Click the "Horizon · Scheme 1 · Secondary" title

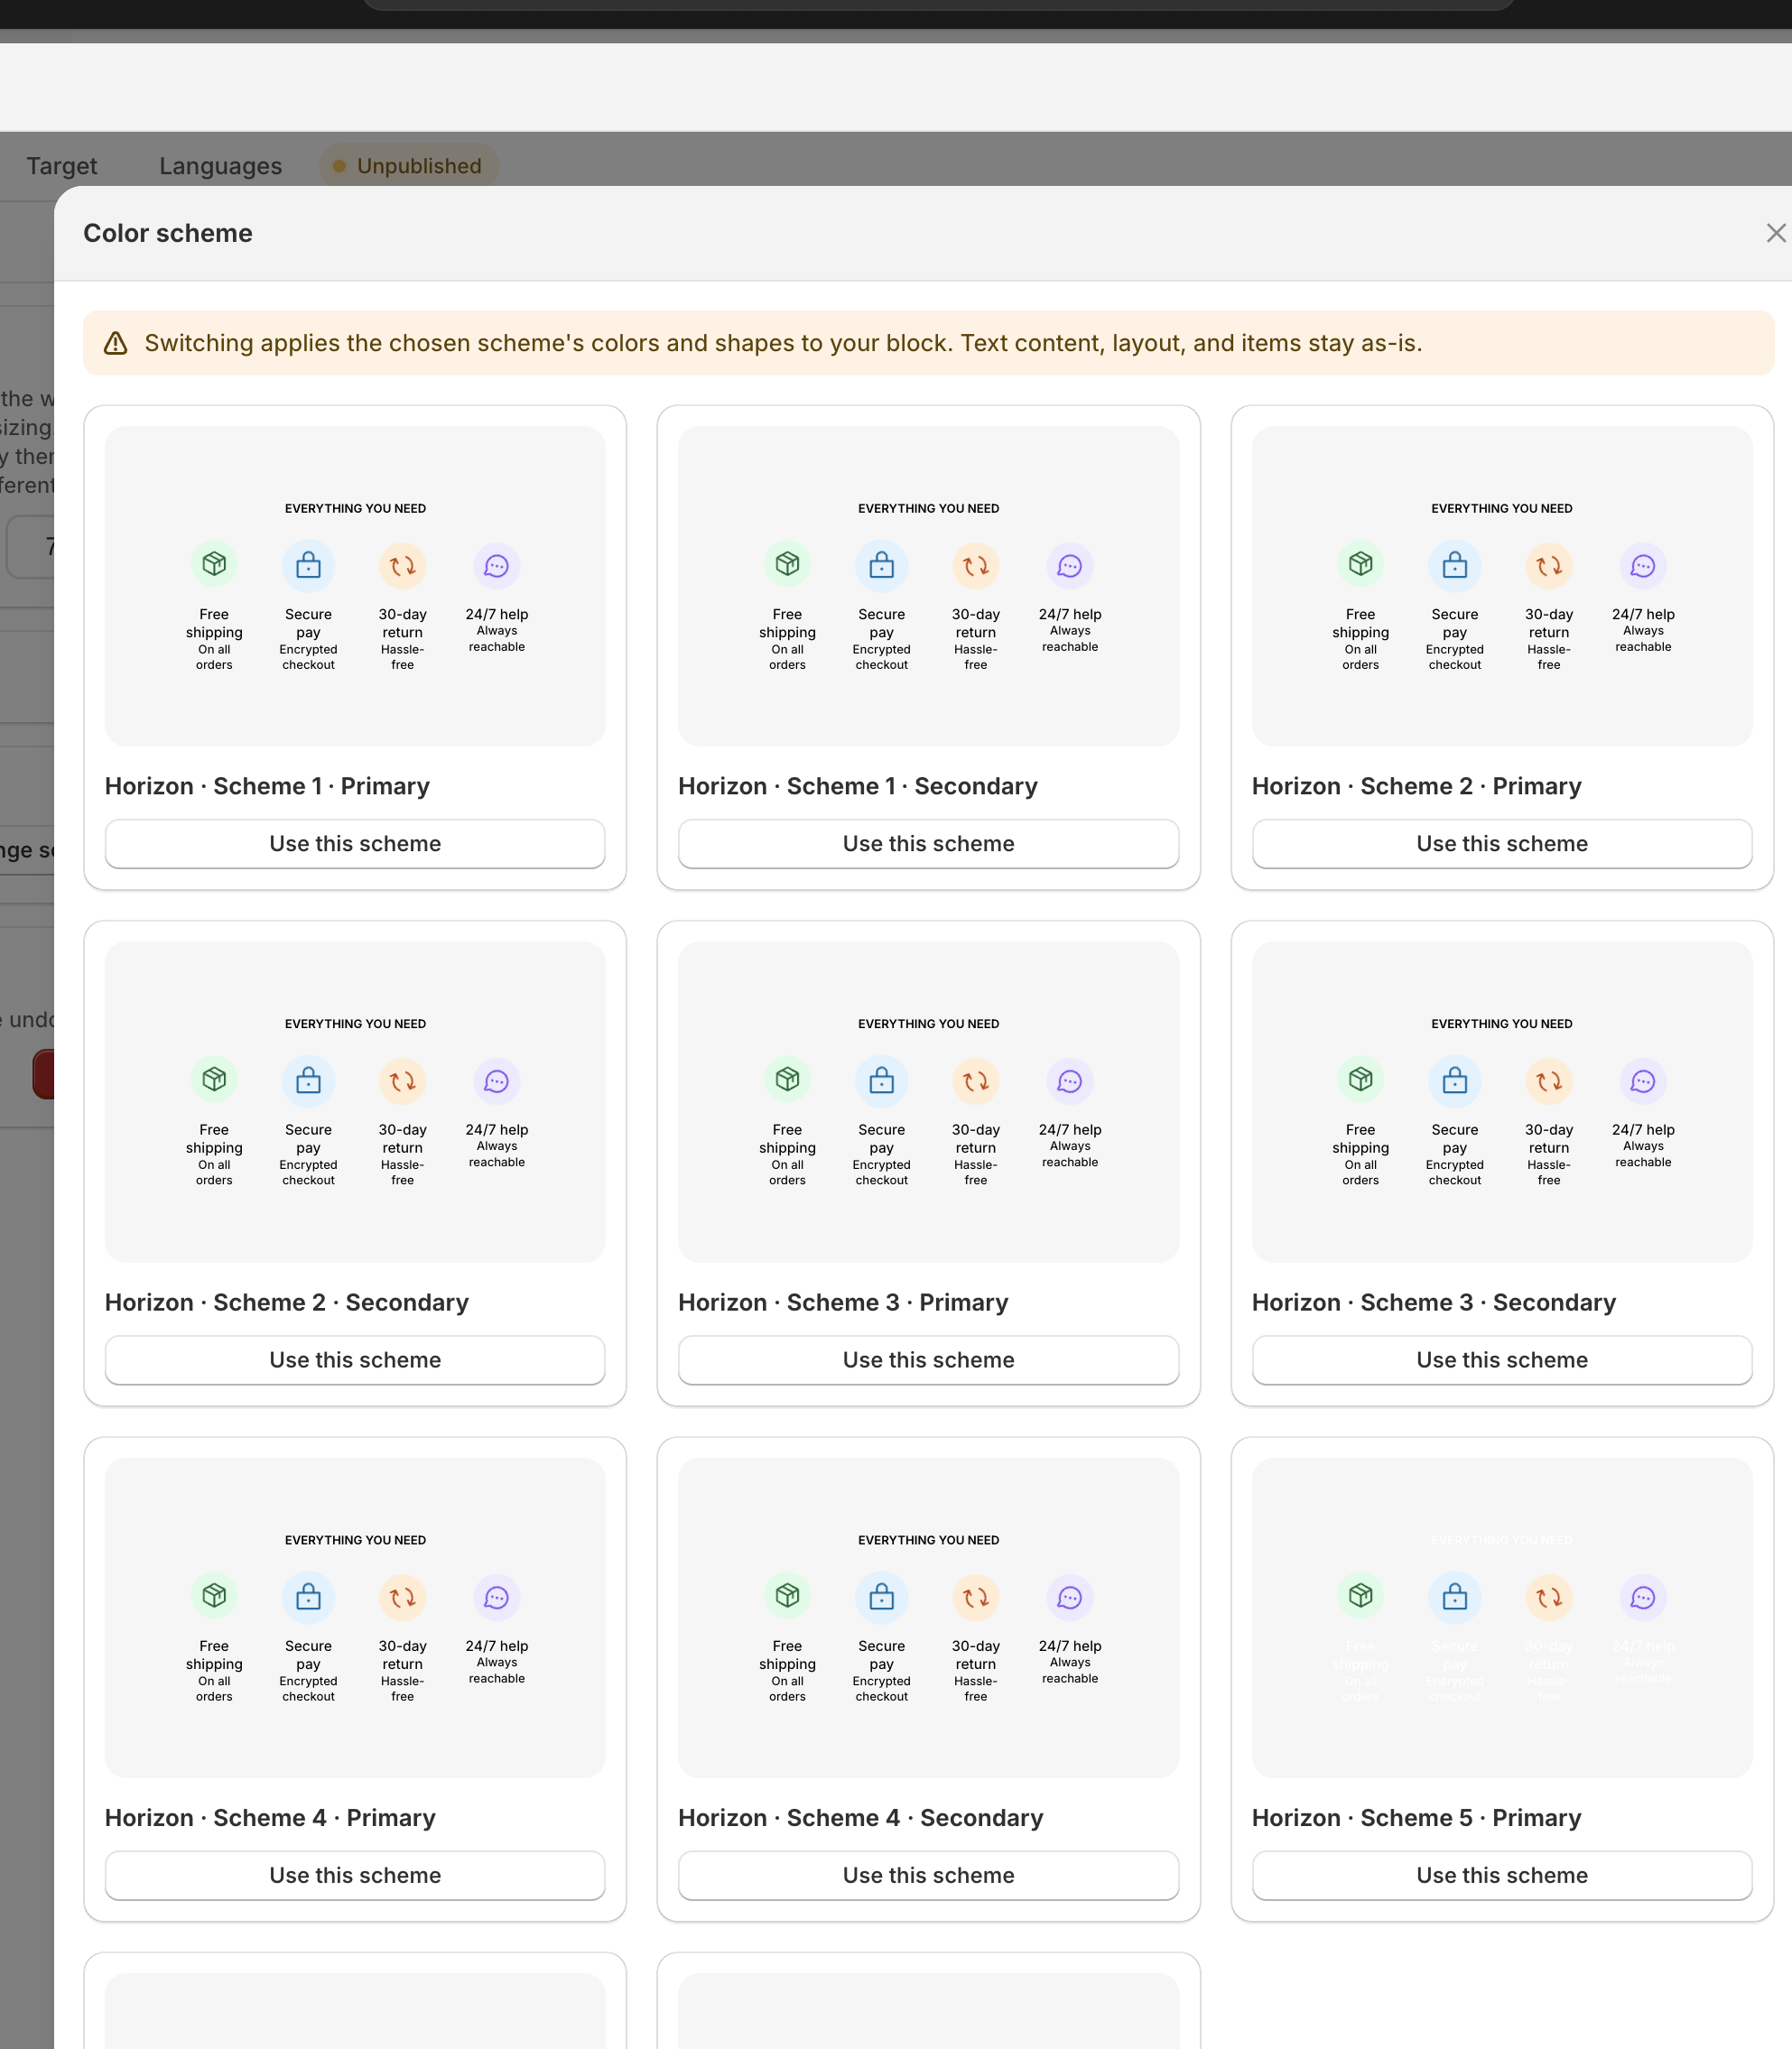(858, 786)
